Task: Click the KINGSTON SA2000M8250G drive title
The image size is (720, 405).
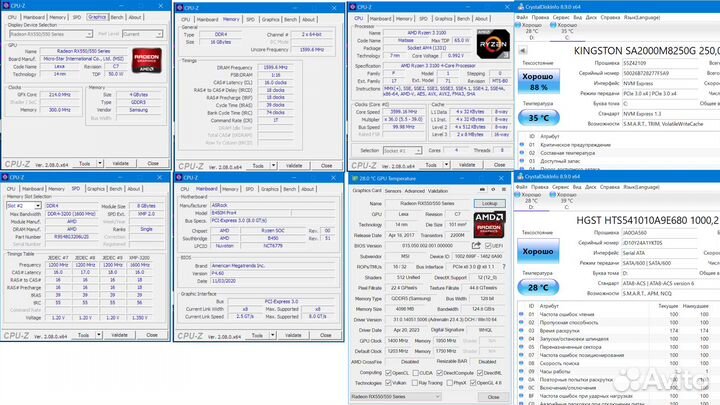Action: click(647, 51)
